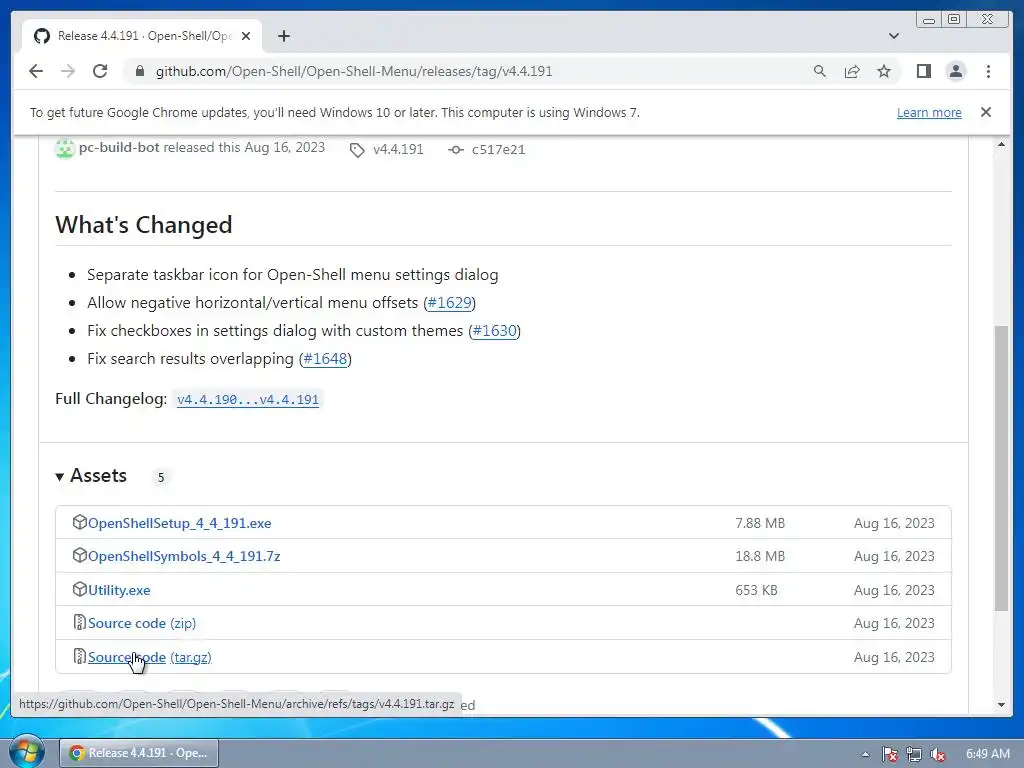This screenshot has width=1024, height=768.
Task: Open Chrome's three-dot menu
Action: [x=988, y=71]
